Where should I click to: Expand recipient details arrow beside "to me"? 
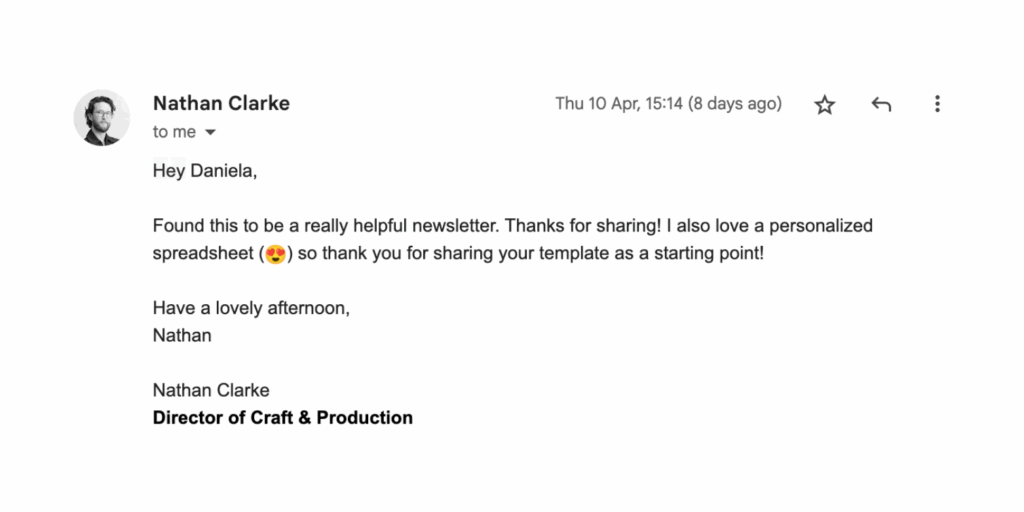pos(210,133)
